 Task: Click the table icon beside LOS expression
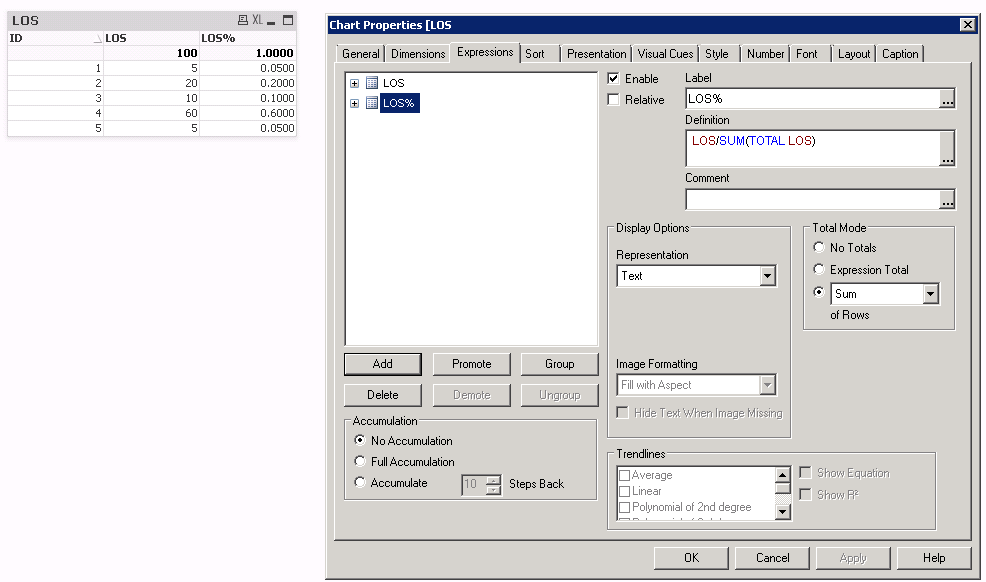[x=372, y=83]
